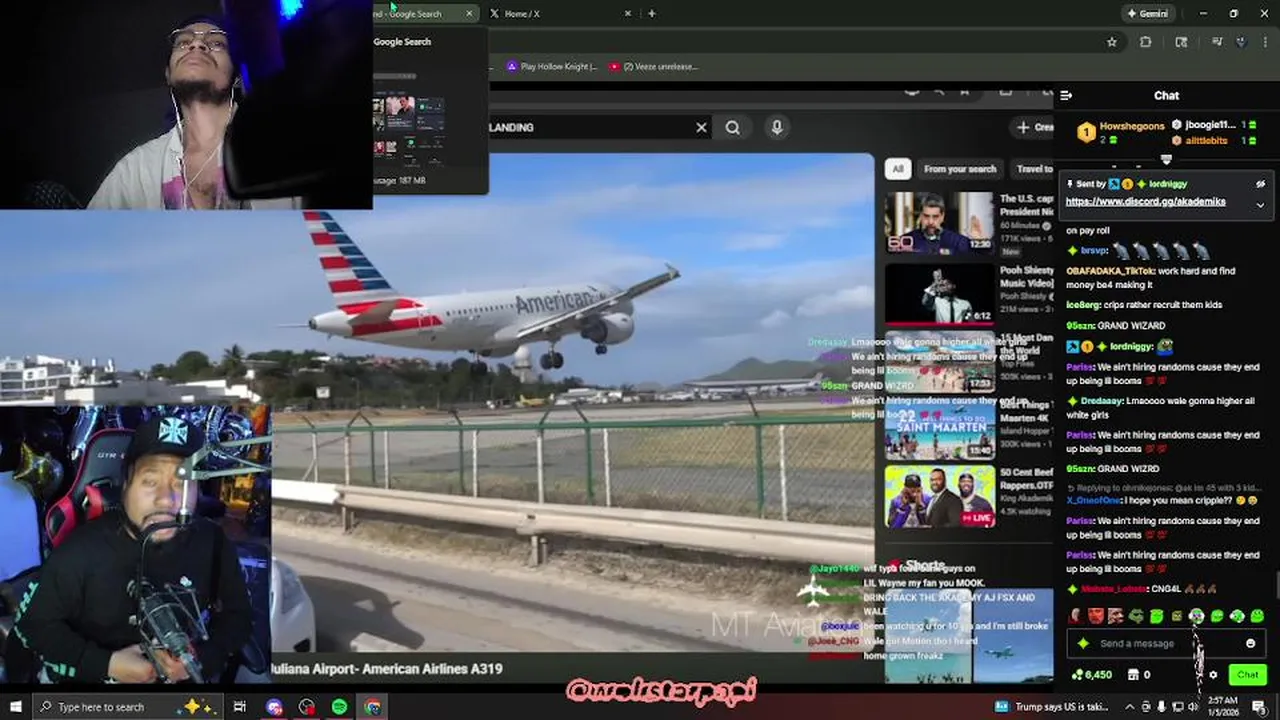Open the 2:57 AM clock and calendar
This screenshot has width=1280, height=720.
1222,707
